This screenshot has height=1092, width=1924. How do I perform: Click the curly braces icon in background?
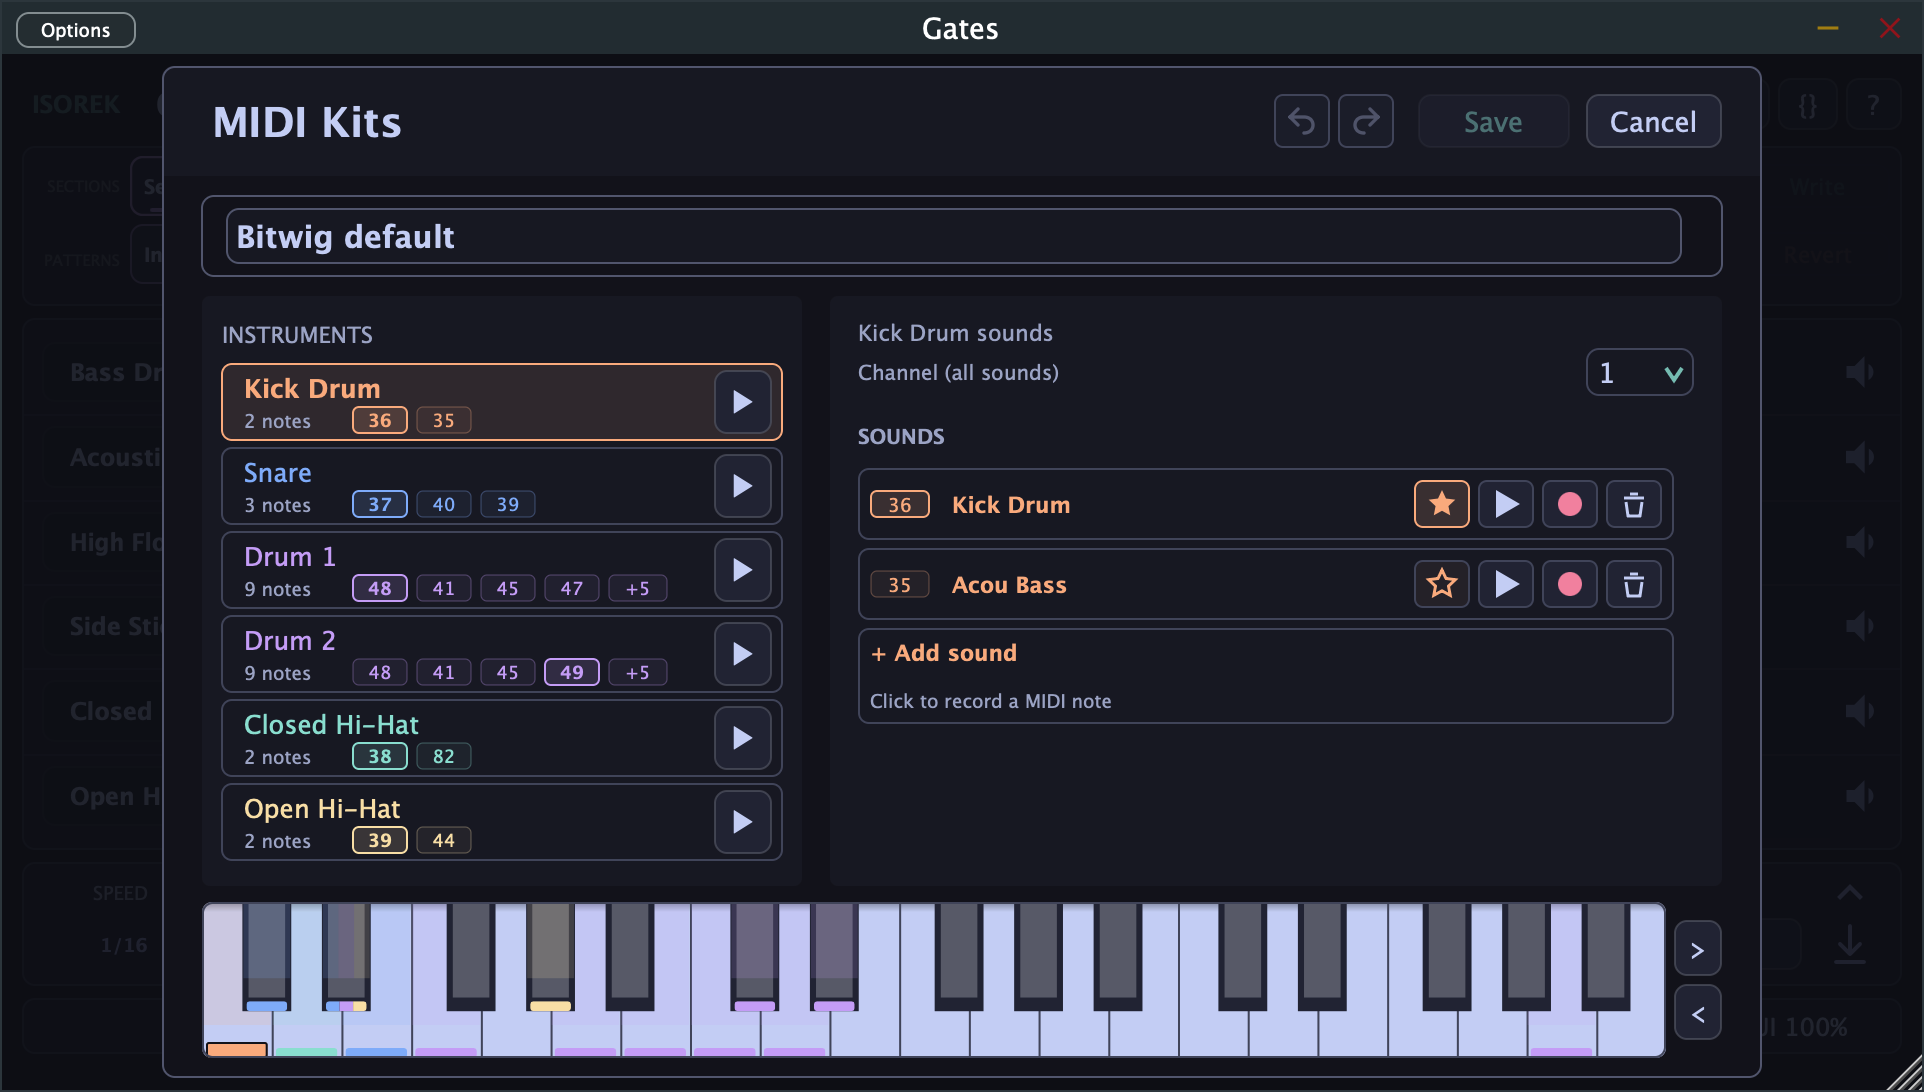pyautogui.click(x=1807, y=104)
